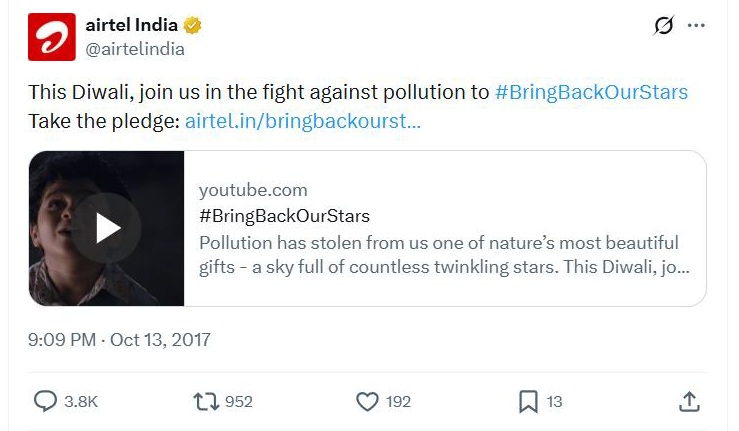The height and width of the screenshot is (431, 739).
Task: Open the Grok slashed-circle icon
Action: 663,26
